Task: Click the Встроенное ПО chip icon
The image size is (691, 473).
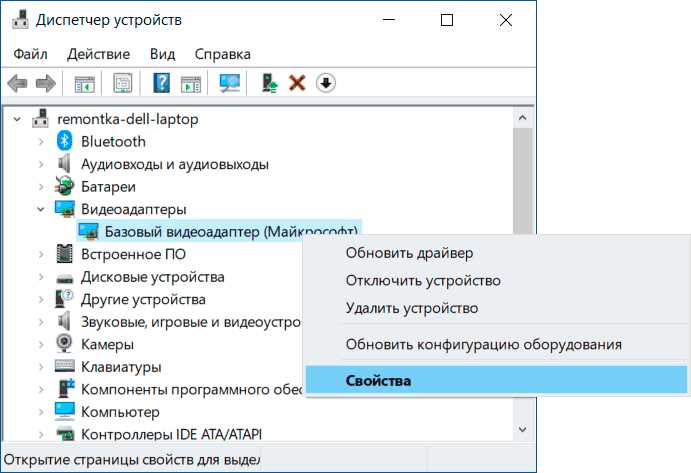Action: point(65,254)
